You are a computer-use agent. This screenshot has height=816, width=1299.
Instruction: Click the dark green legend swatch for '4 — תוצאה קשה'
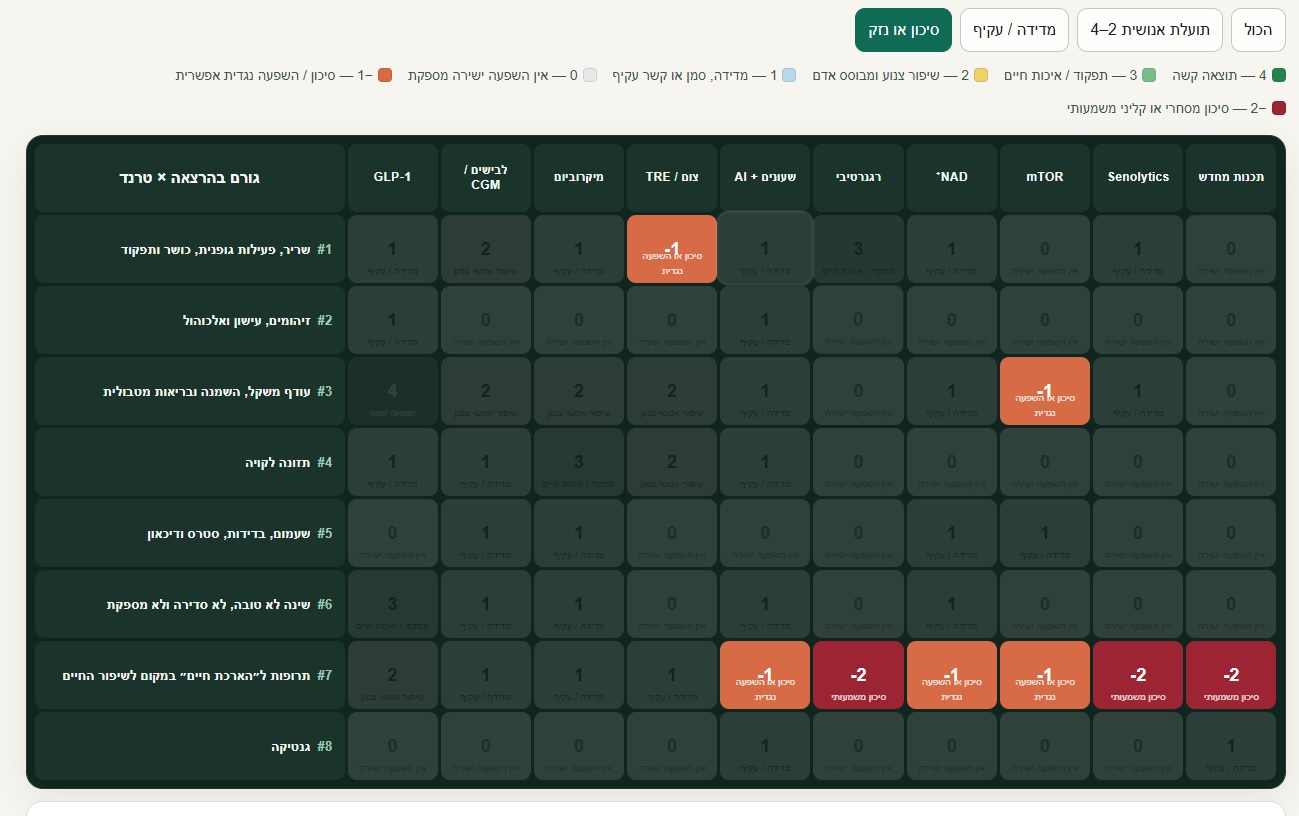(x=1279, y=75)
